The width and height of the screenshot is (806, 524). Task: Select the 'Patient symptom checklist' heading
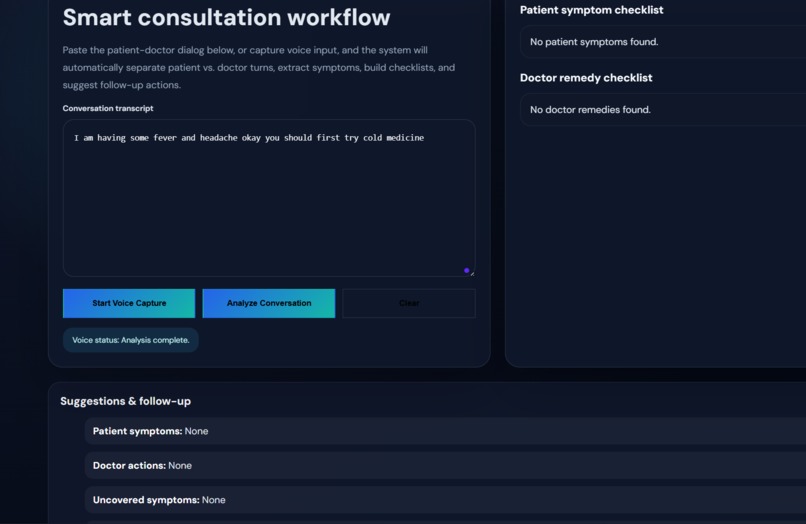click(591, 10)
